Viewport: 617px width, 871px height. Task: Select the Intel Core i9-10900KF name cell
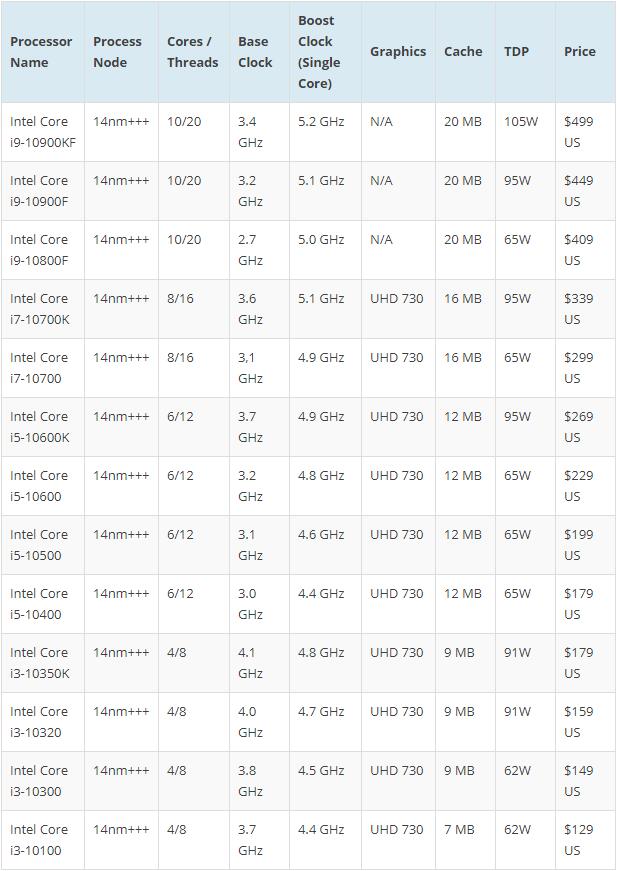tap(43, 132)
